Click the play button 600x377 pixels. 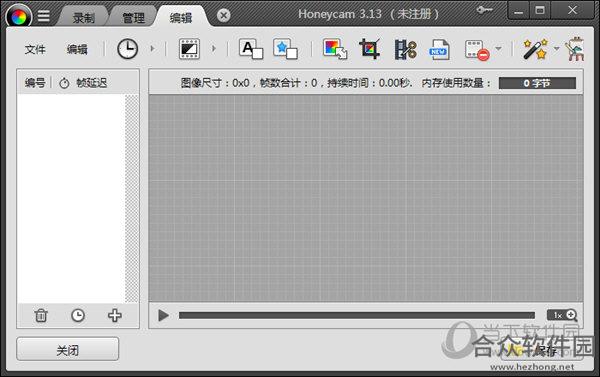163,315
